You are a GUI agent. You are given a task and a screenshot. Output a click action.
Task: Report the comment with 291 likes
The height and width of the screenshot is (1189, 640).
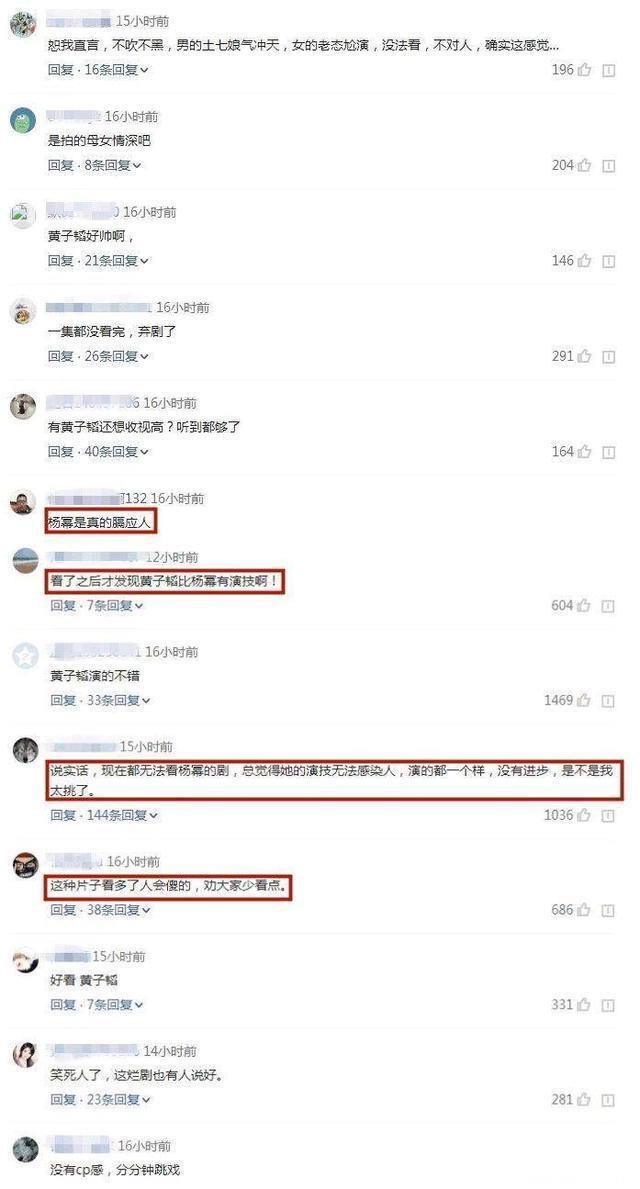coord(608,356)
